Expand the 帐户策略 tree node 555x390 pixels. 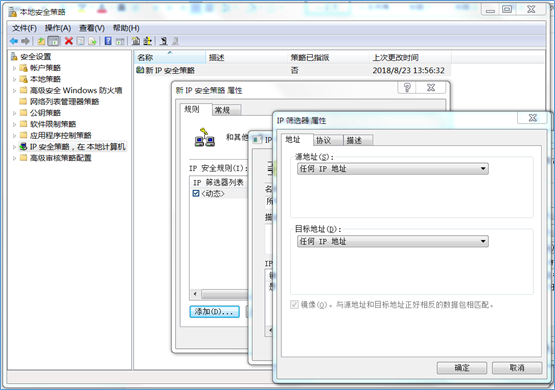15,68
